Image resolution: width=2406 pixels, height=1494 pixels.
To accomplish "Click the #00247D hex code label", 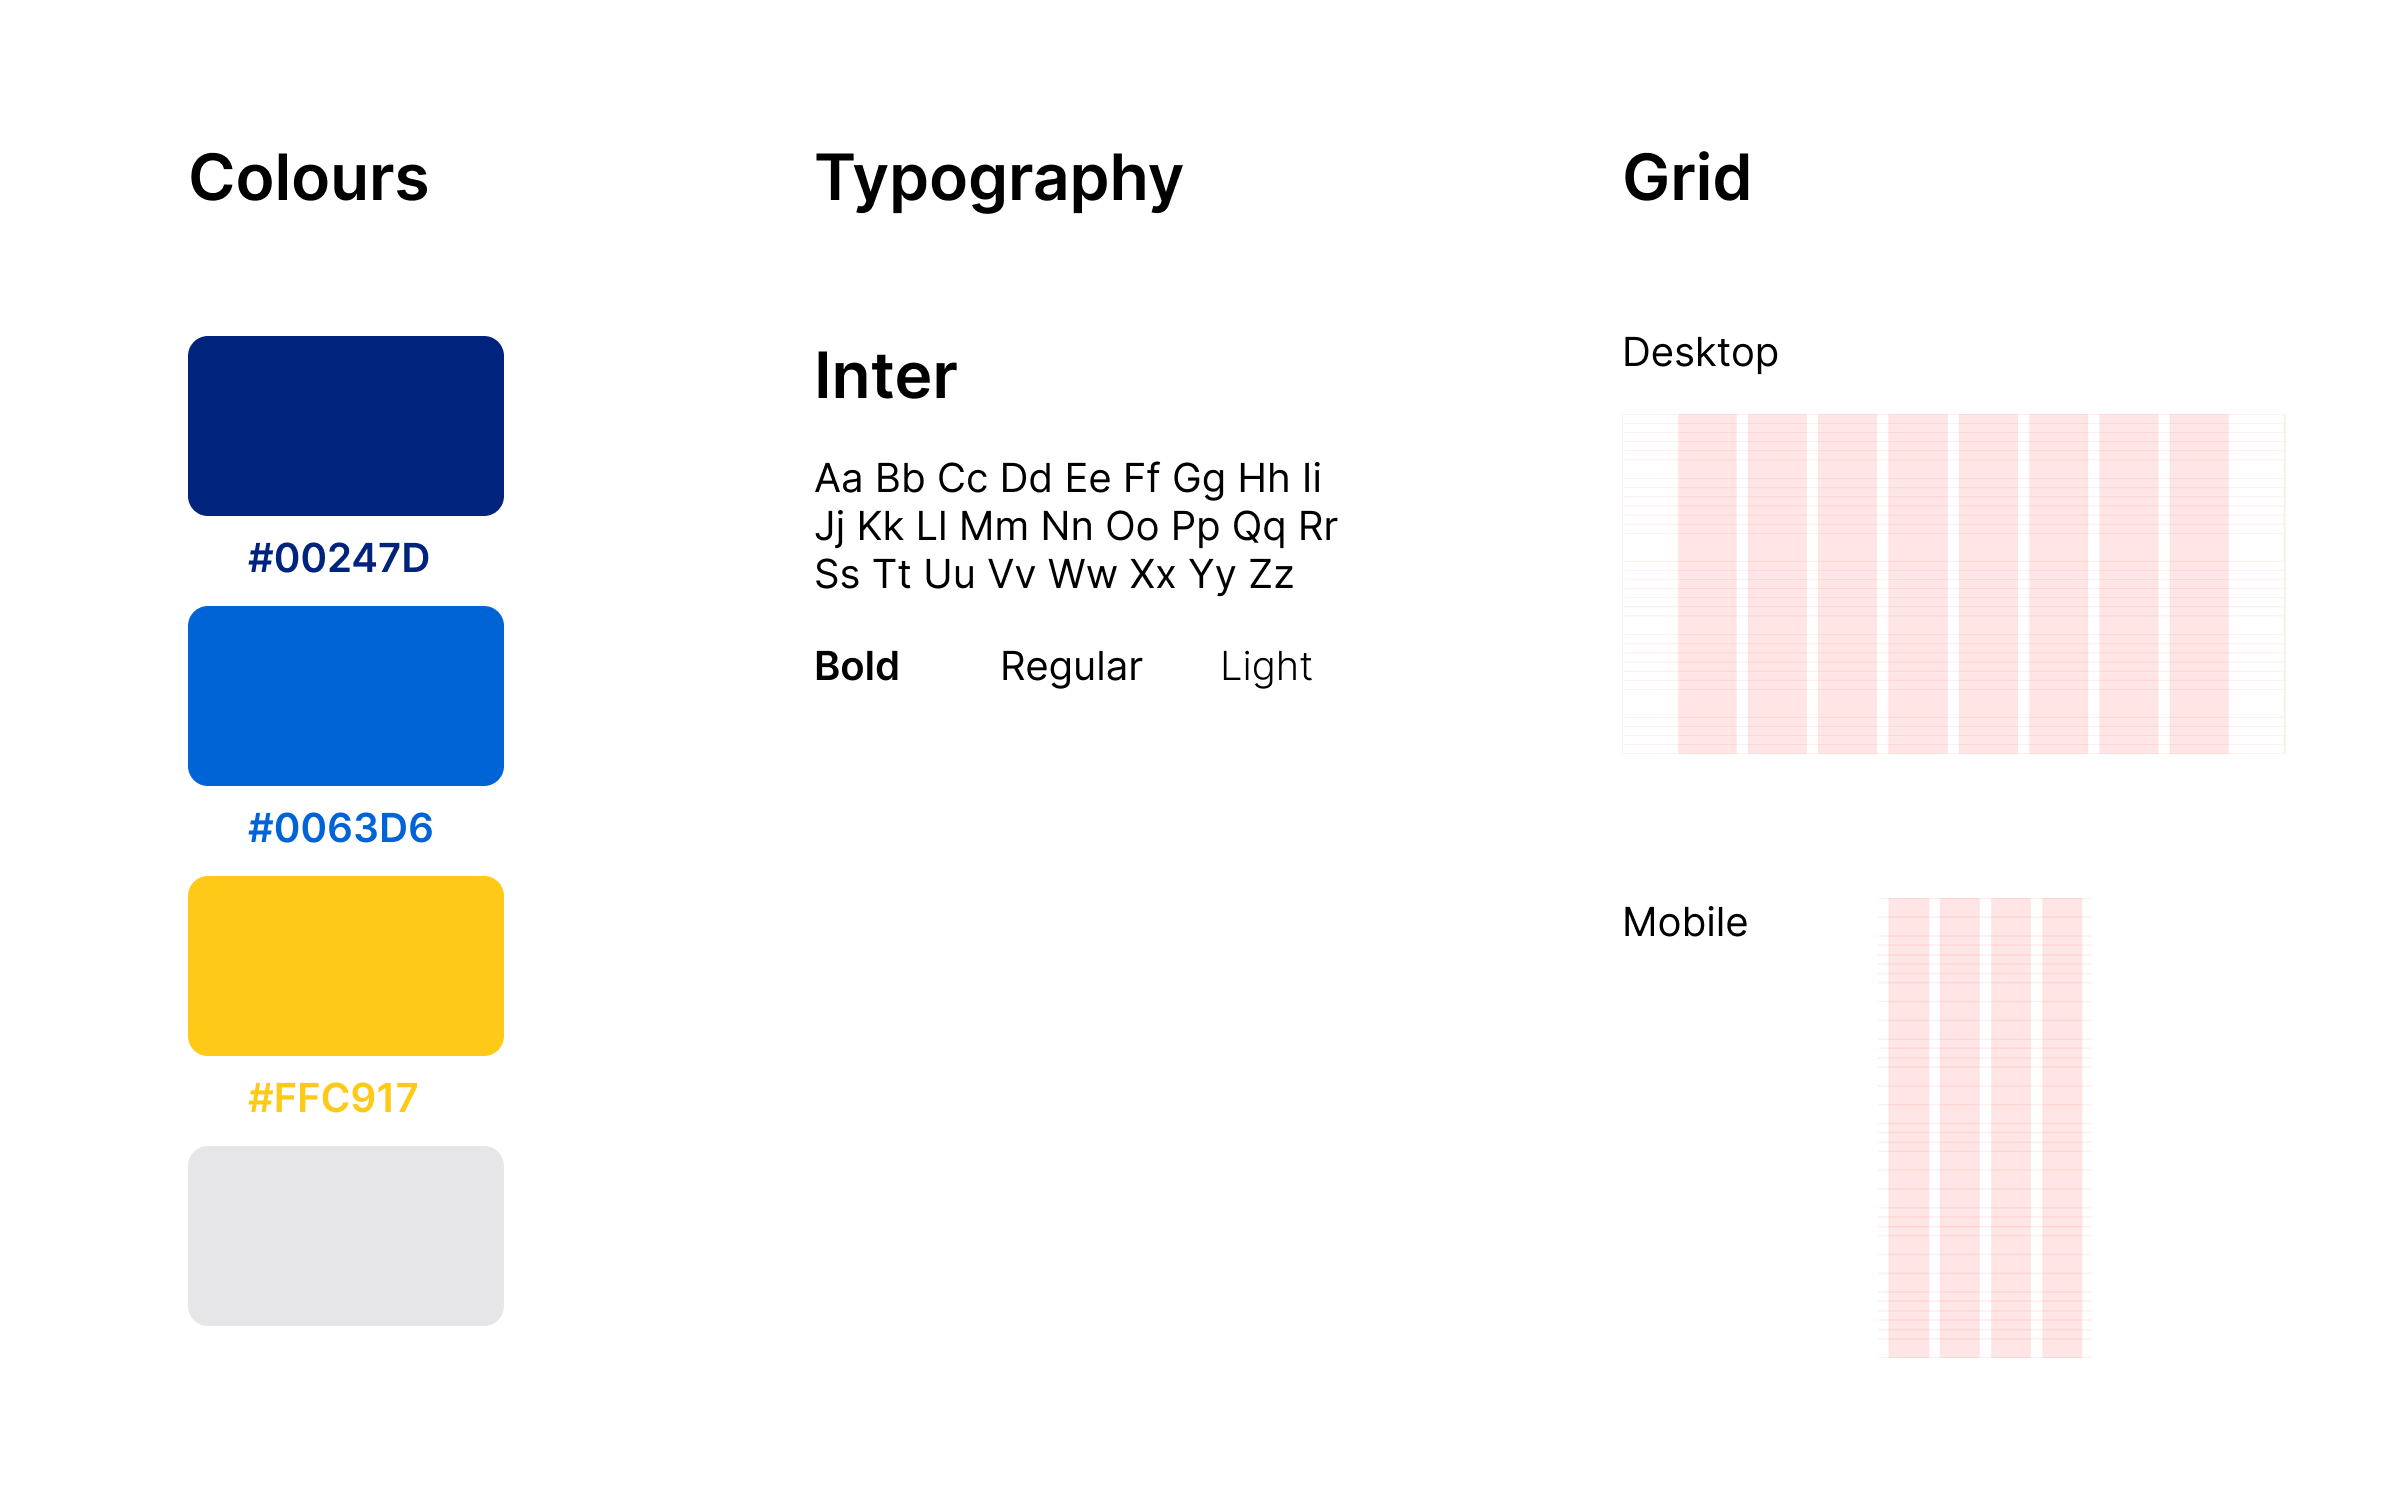I will (339, 558).
